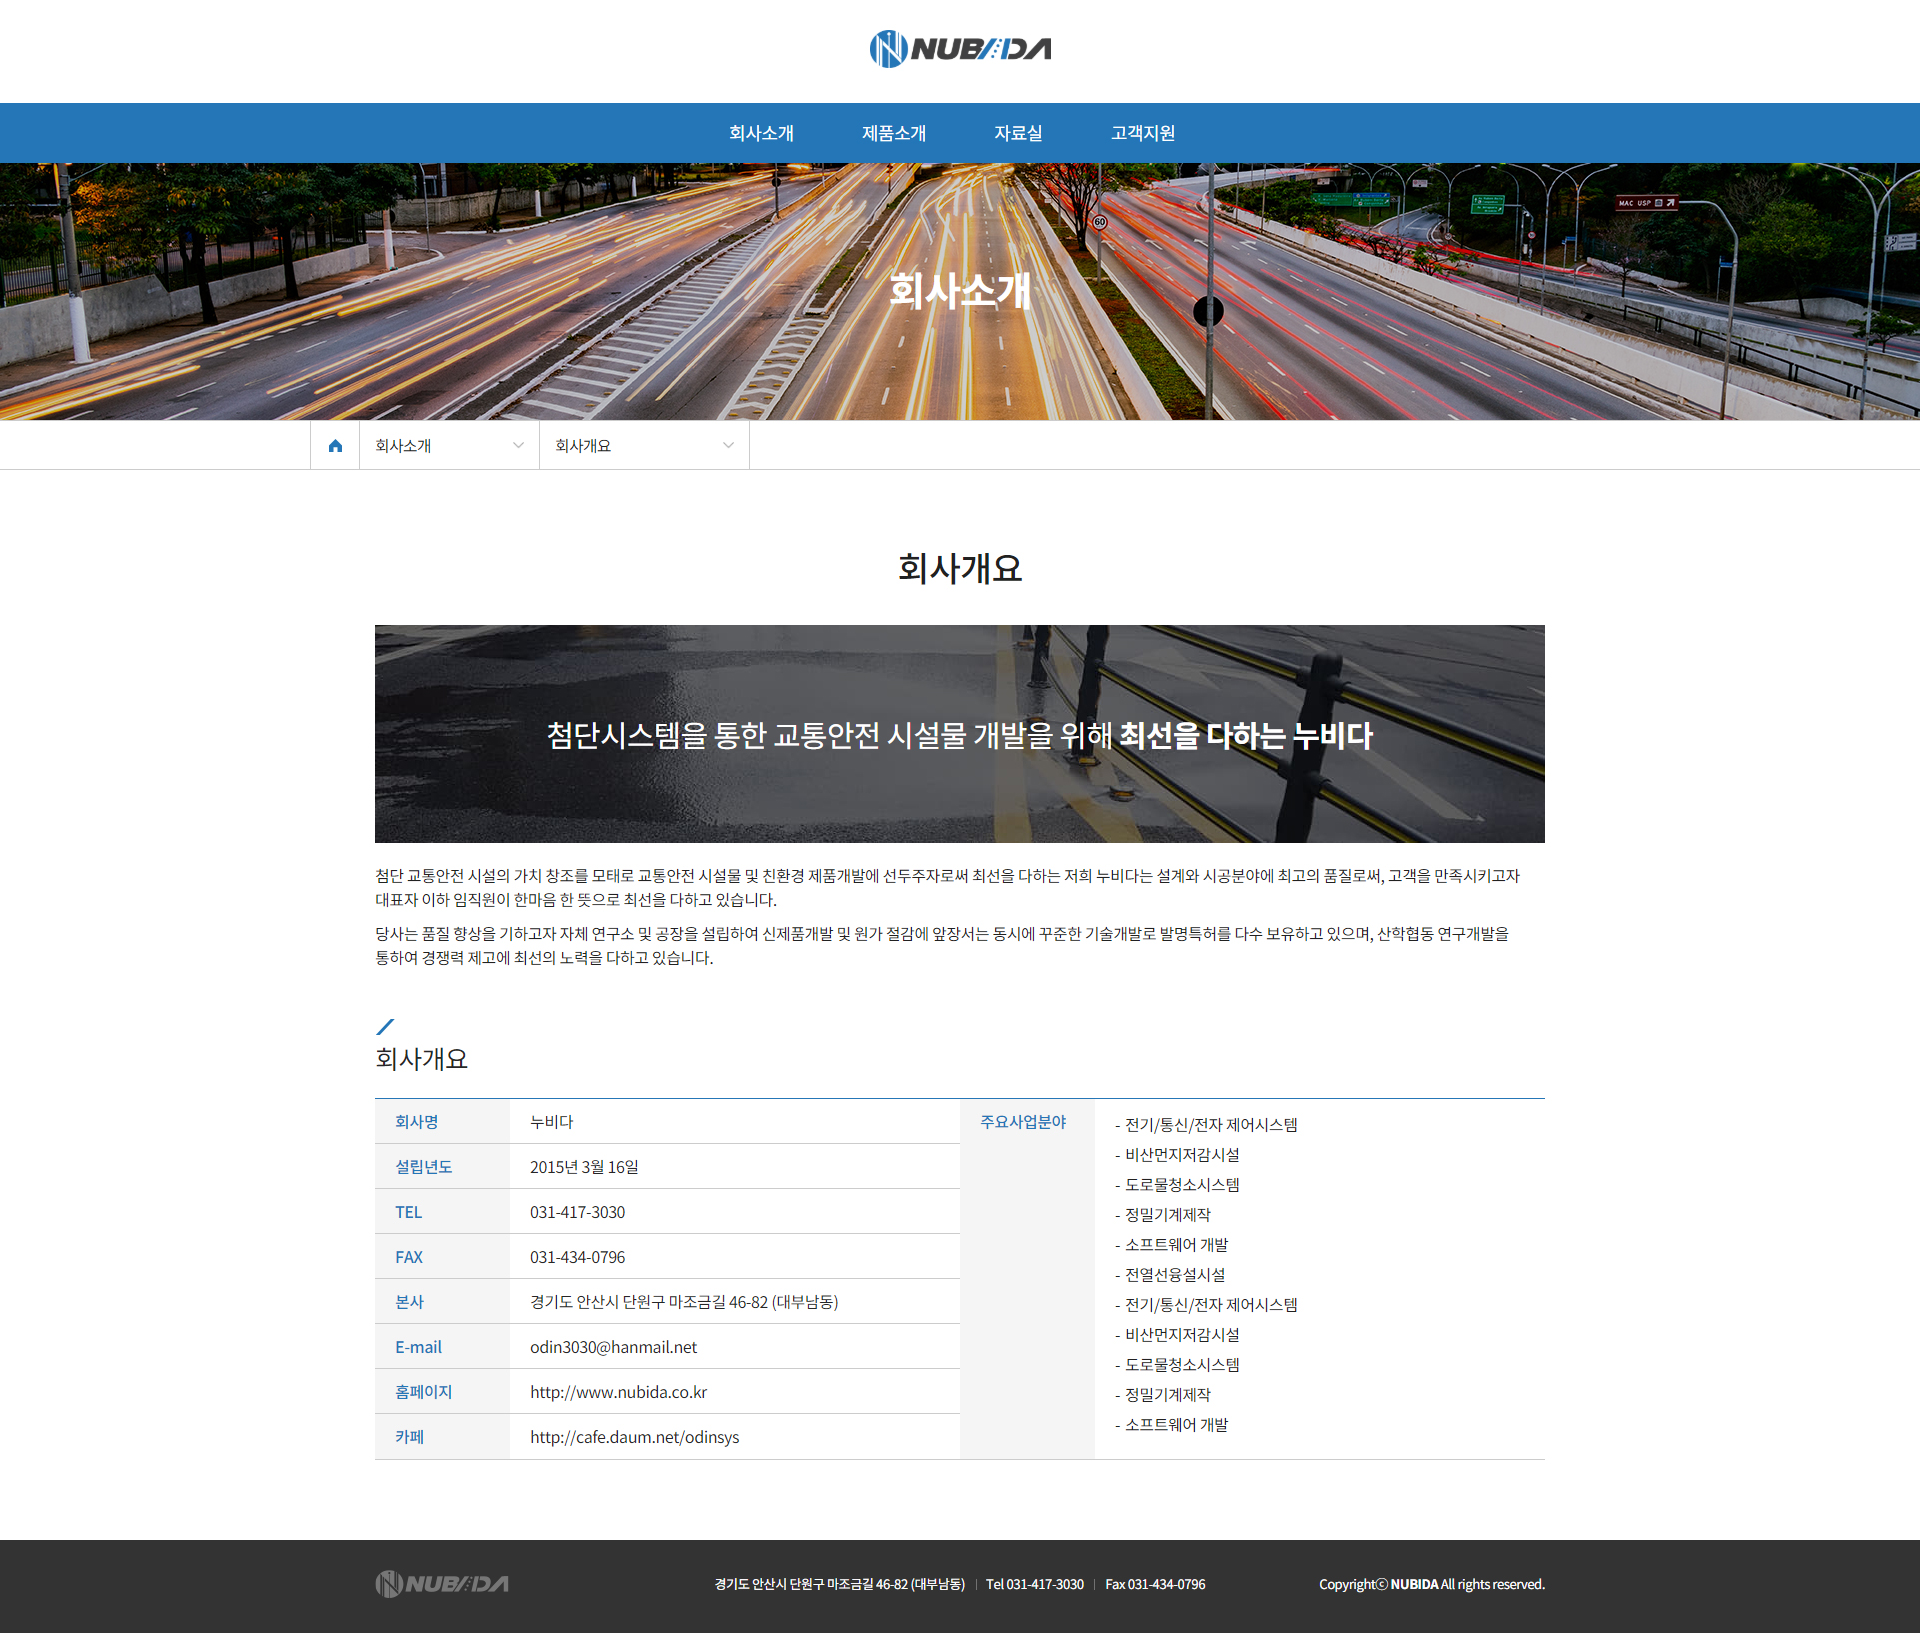Open the 자료실 navigation menu

click(x=1018, y=133)
